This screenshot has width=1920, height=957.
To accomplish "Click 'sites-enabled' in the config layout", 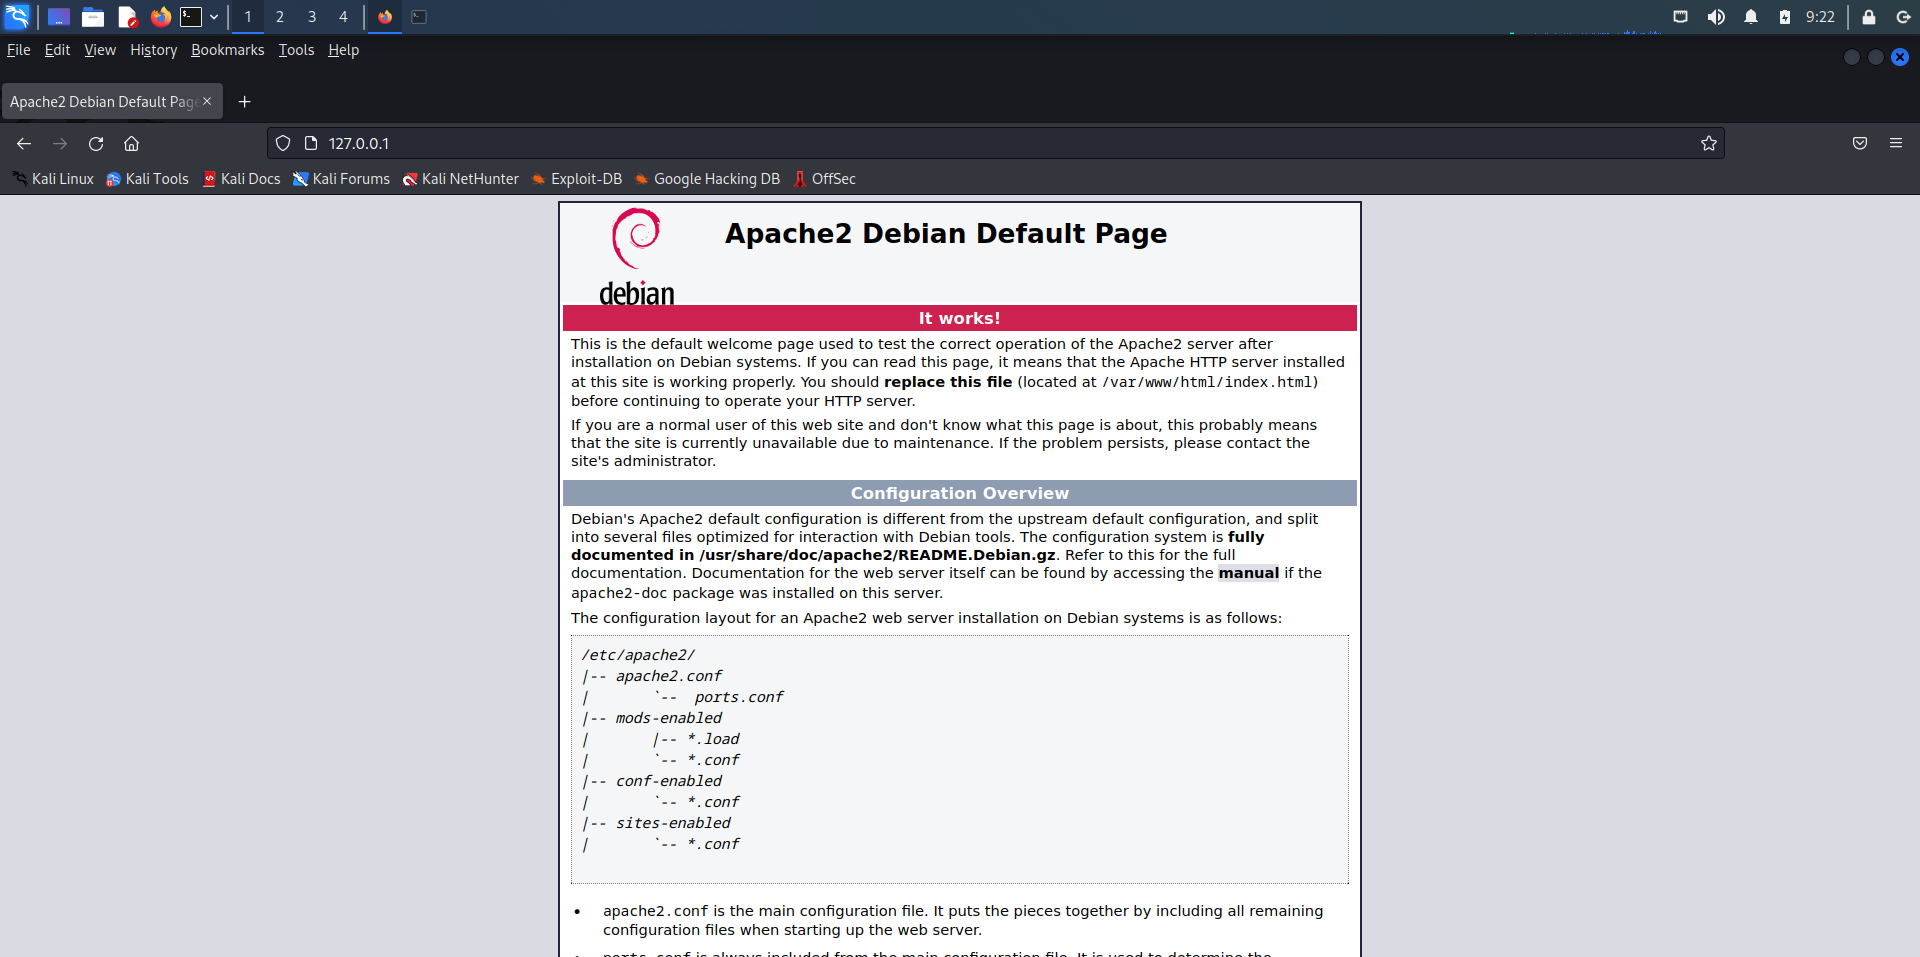I will tap(673, 823).
